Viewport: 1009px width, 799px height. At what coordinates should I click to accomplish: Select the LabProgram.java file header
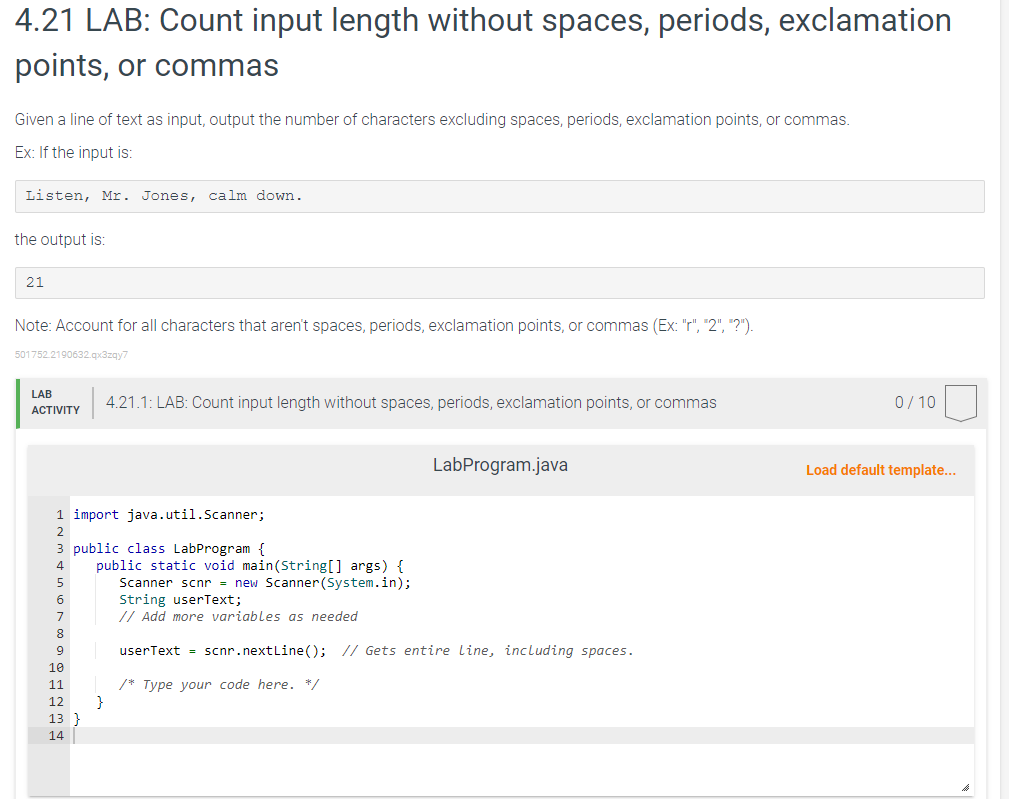point(500,464)
